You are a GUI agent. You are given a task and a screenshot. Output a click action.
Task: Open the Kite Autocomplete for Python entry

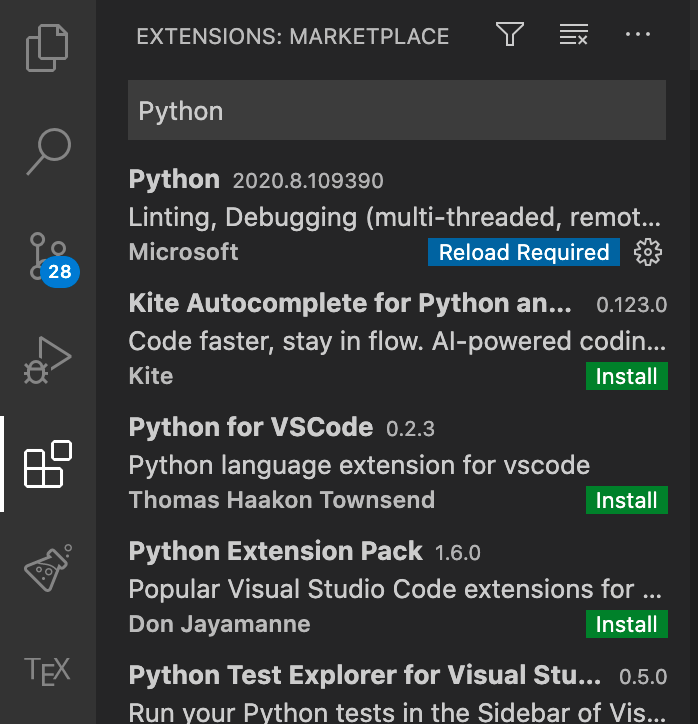(397, 339)
